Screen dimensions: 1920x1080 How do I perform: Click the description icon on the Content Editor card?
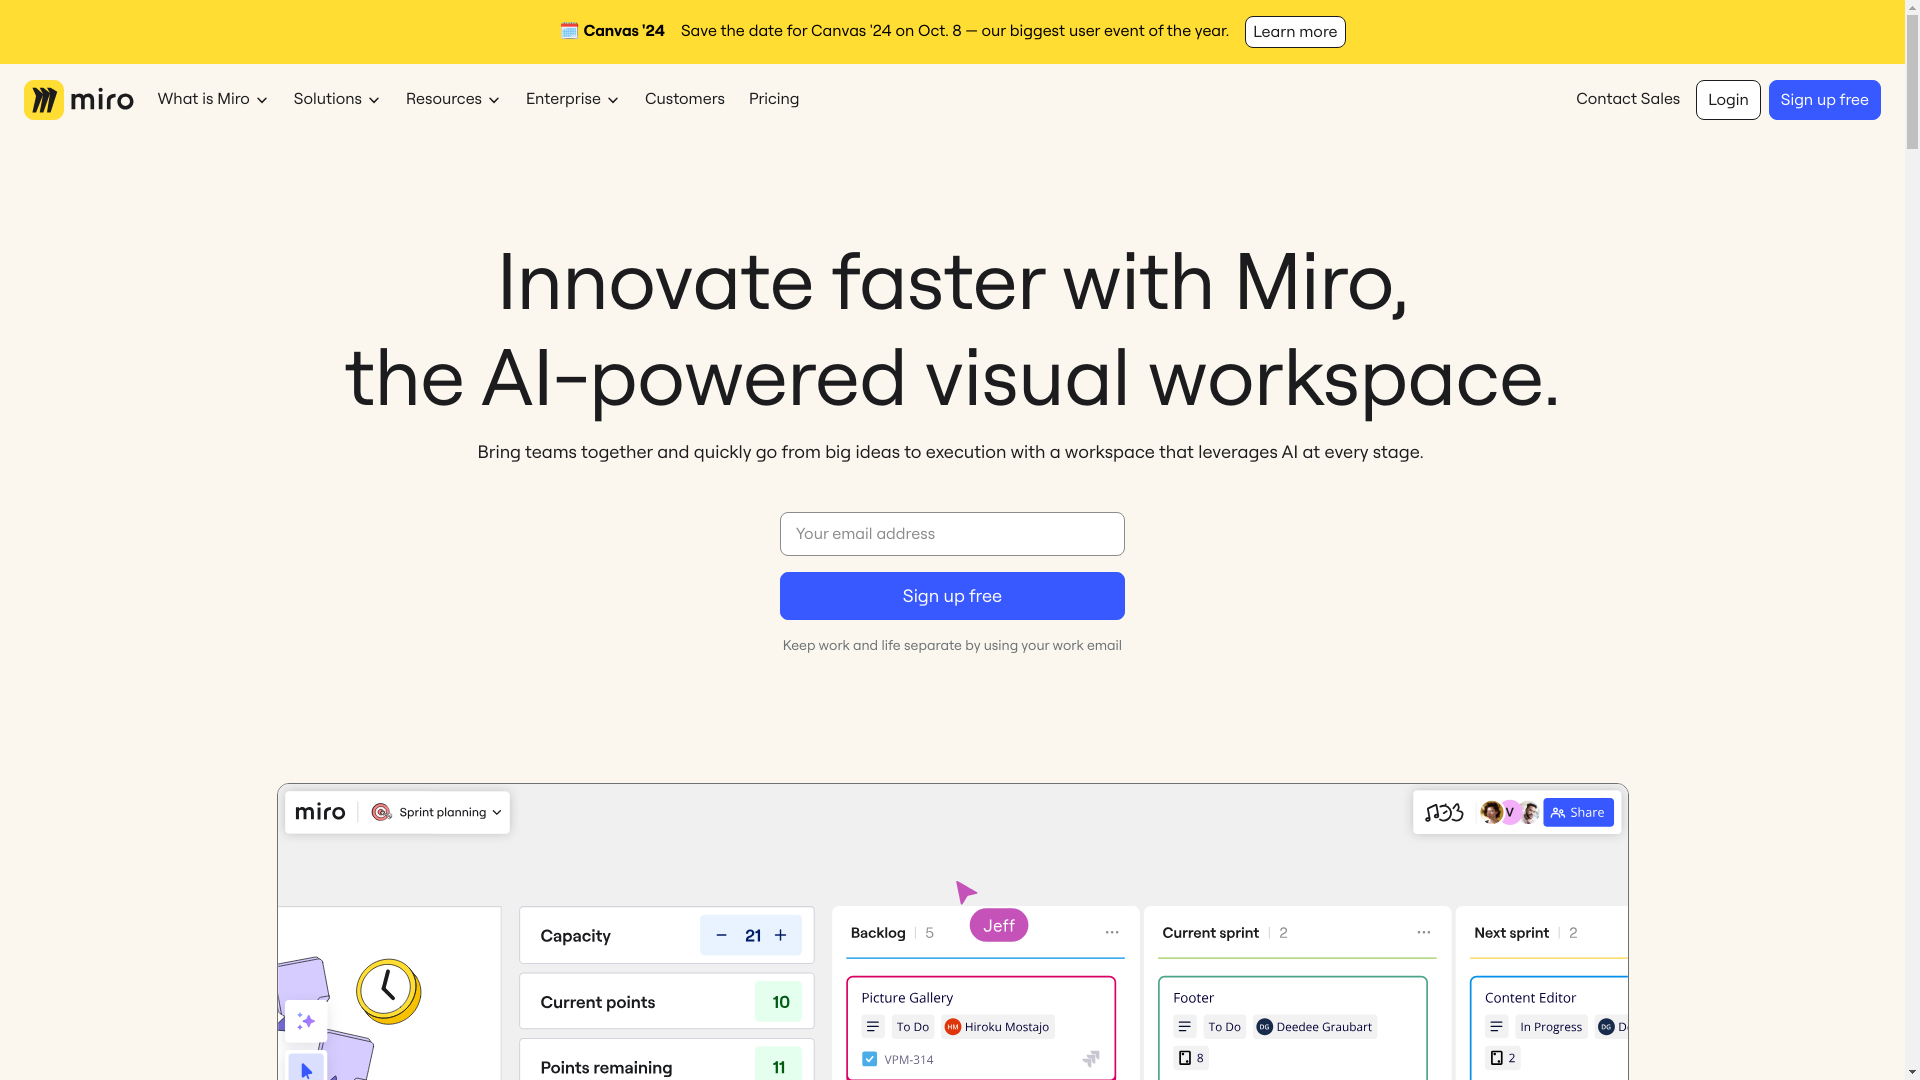(1496, 1027)
